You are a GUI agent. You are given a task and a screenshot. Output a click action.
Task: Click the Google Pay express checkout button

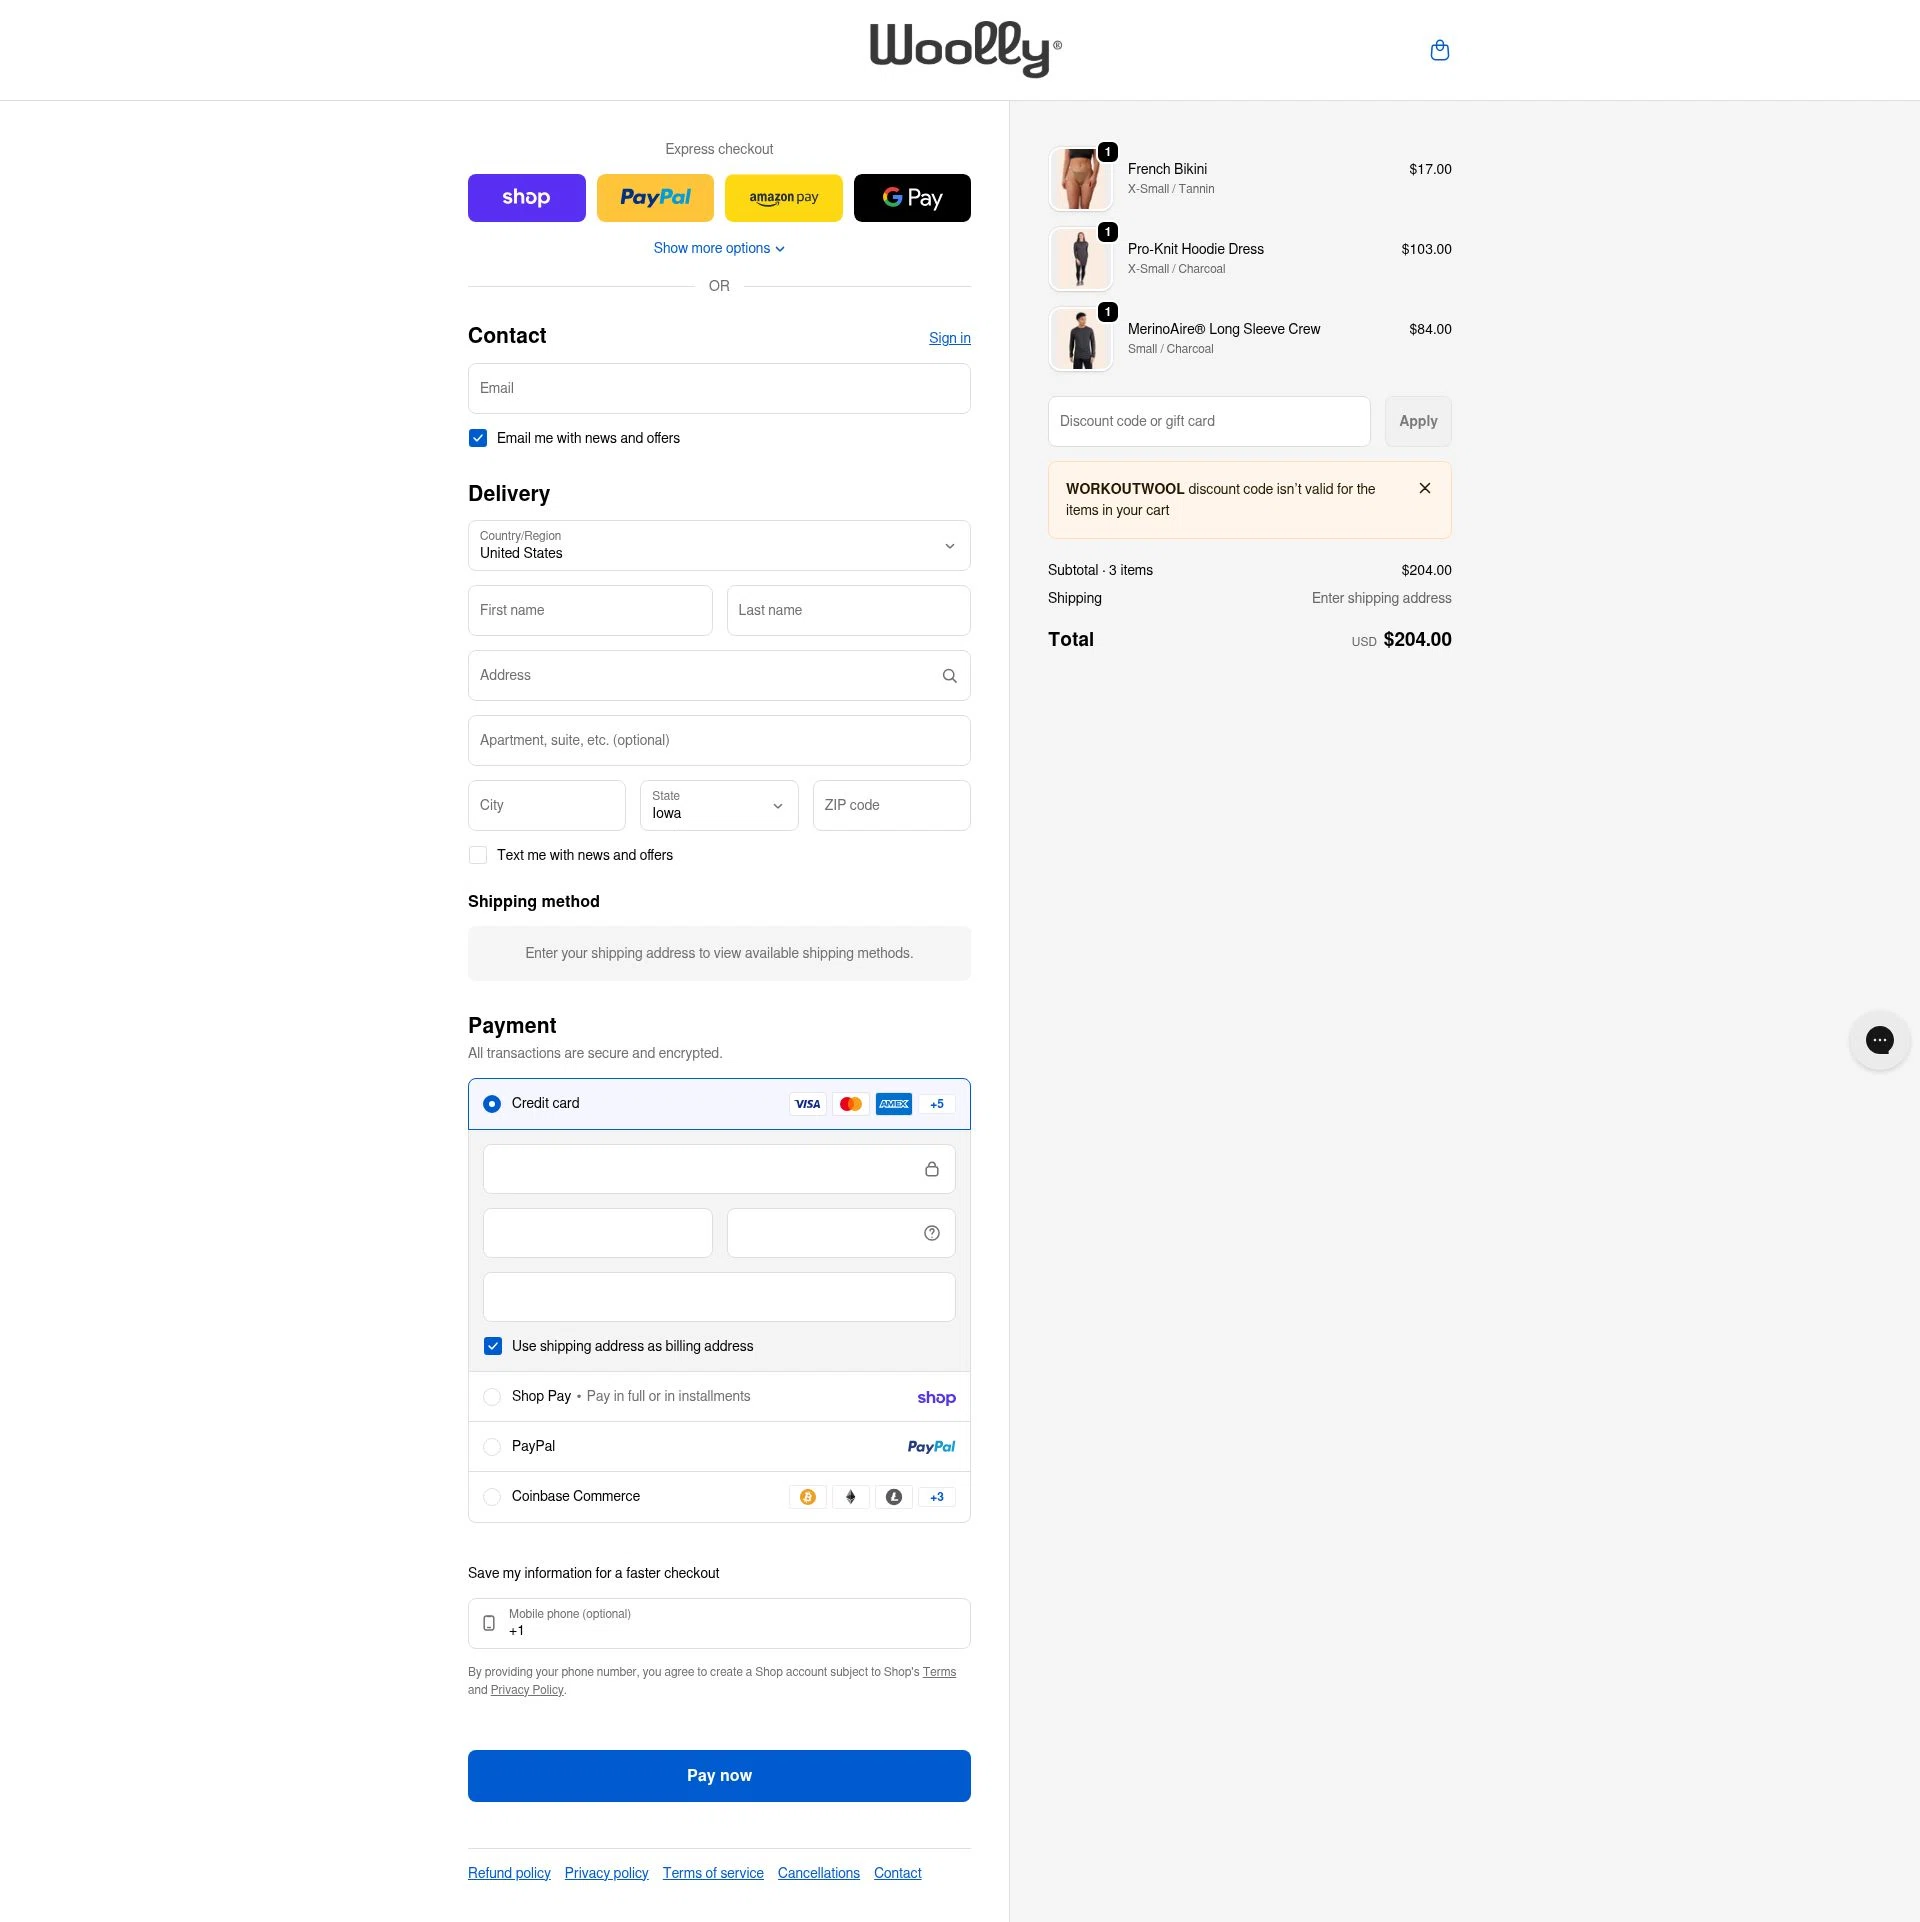pyautogui.click(x=911, y=197)
